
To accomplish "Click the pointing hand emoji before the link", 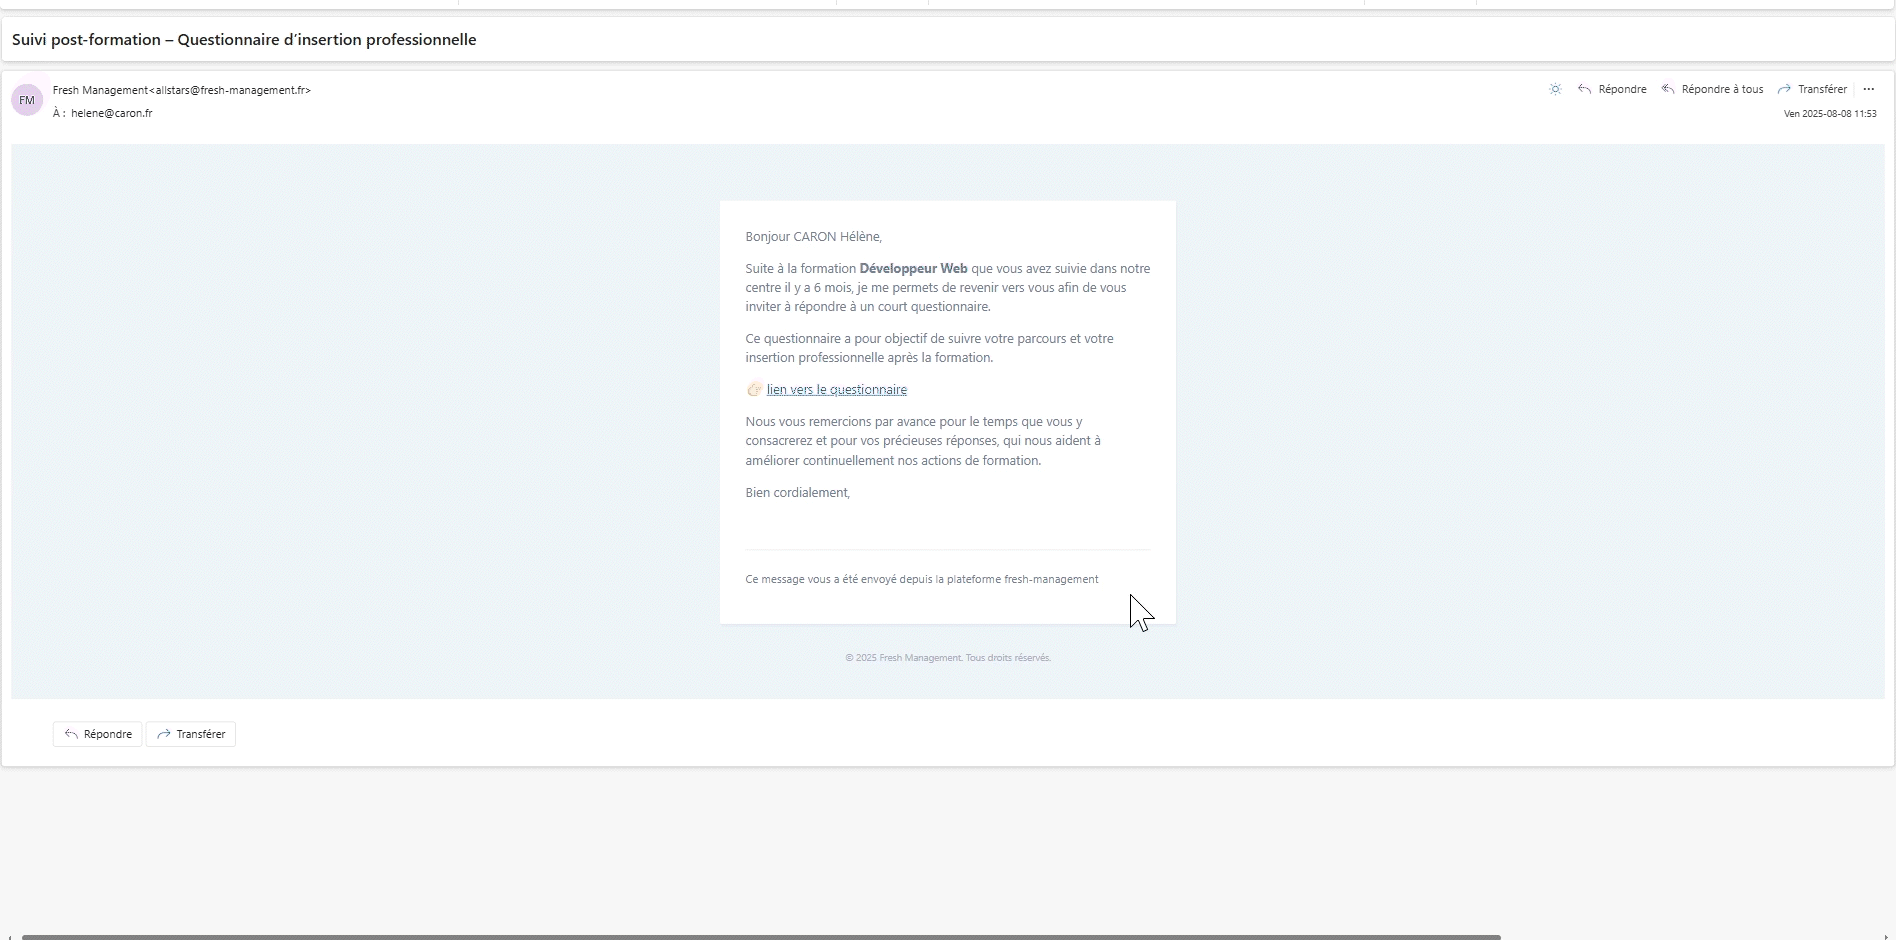I will (x=754, y=390).
